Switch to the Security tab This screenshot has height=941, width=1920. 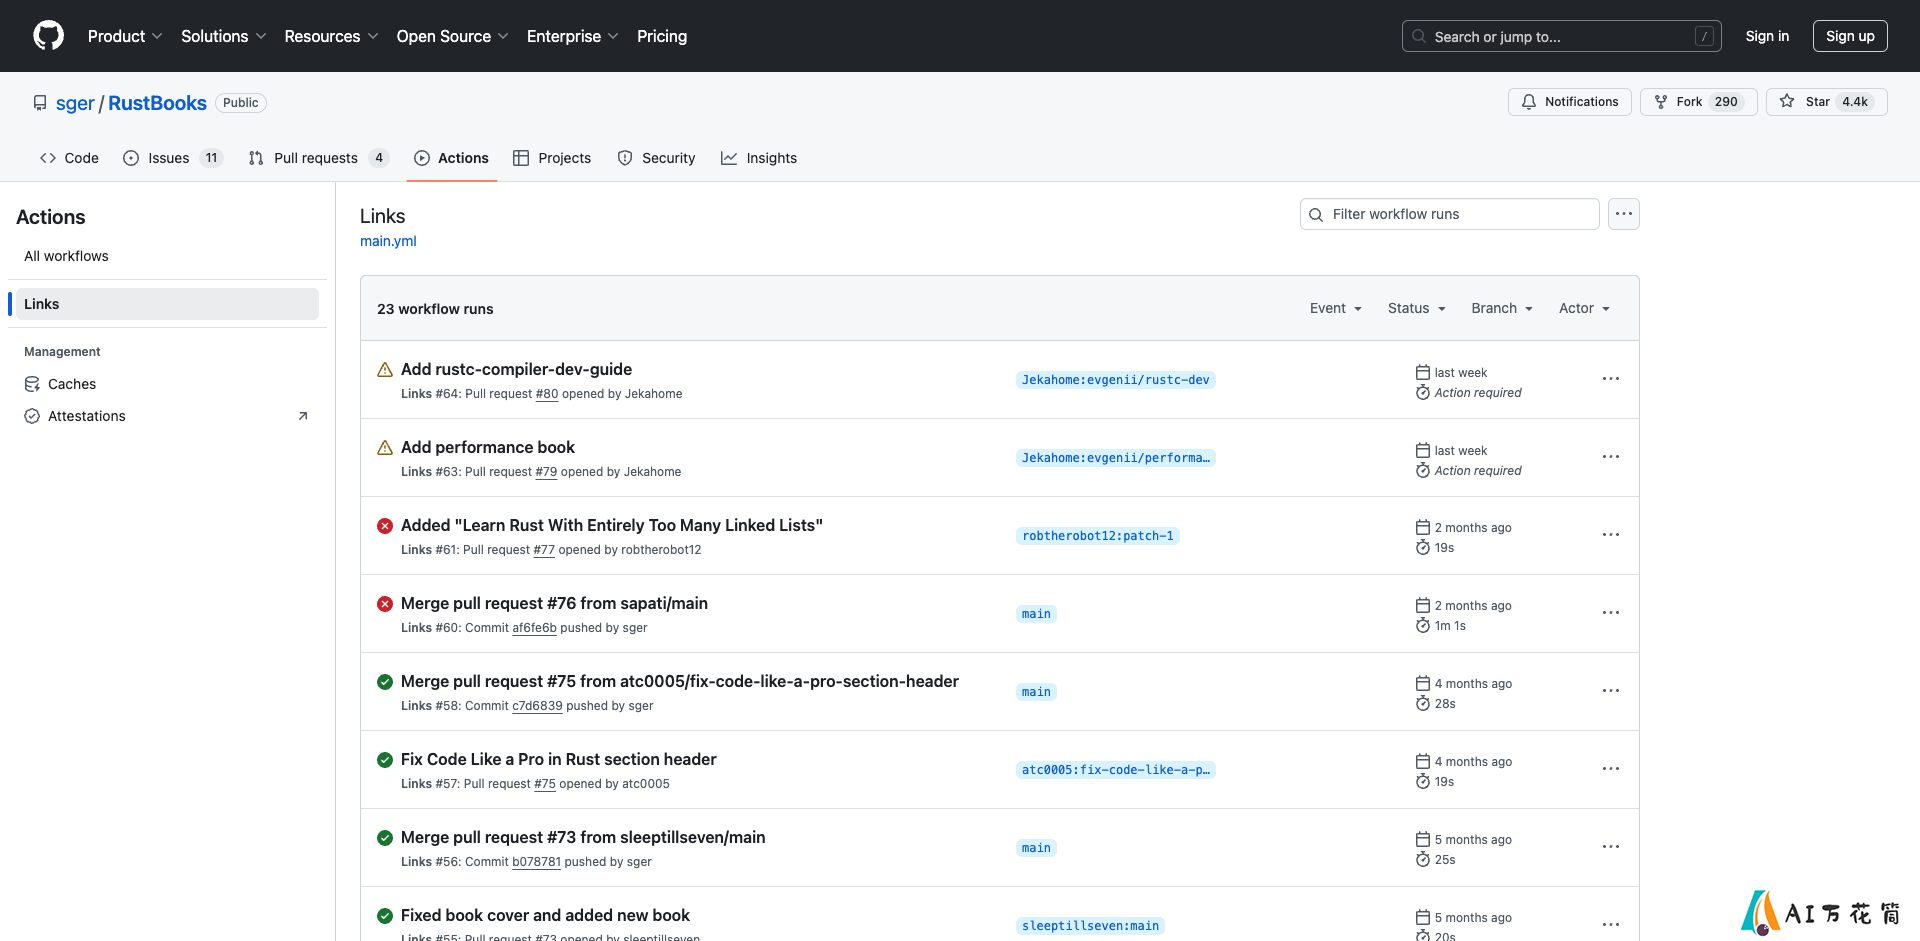[x=656, y=158]
